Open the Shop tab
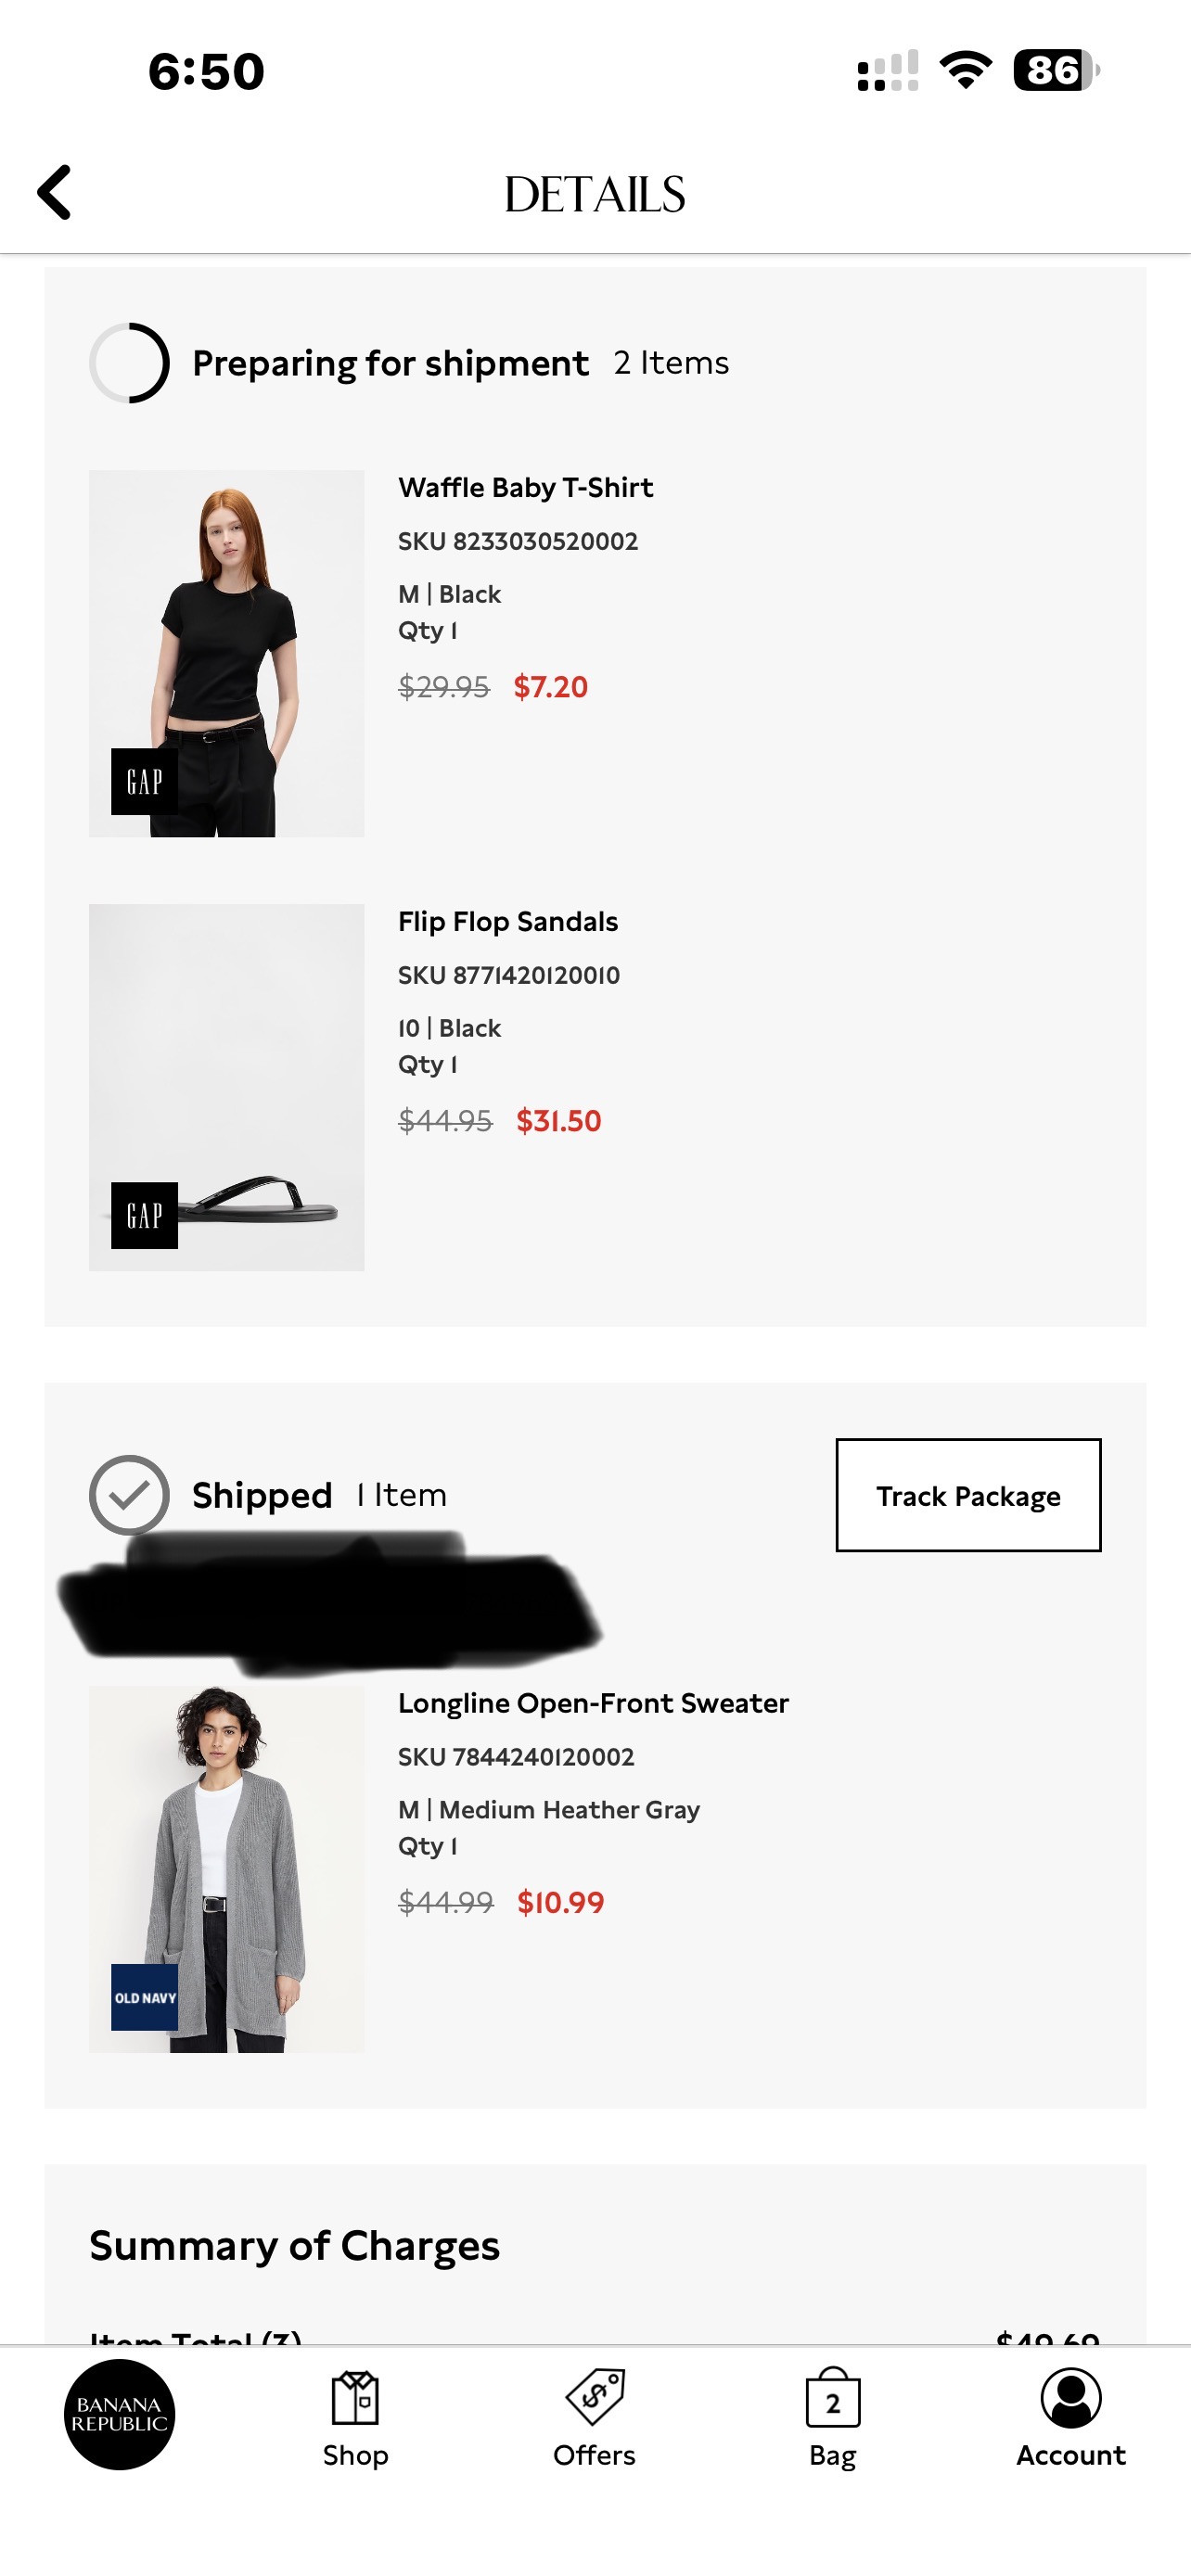This screenshot has width=1191, height=2576. tap(355, 2418)
